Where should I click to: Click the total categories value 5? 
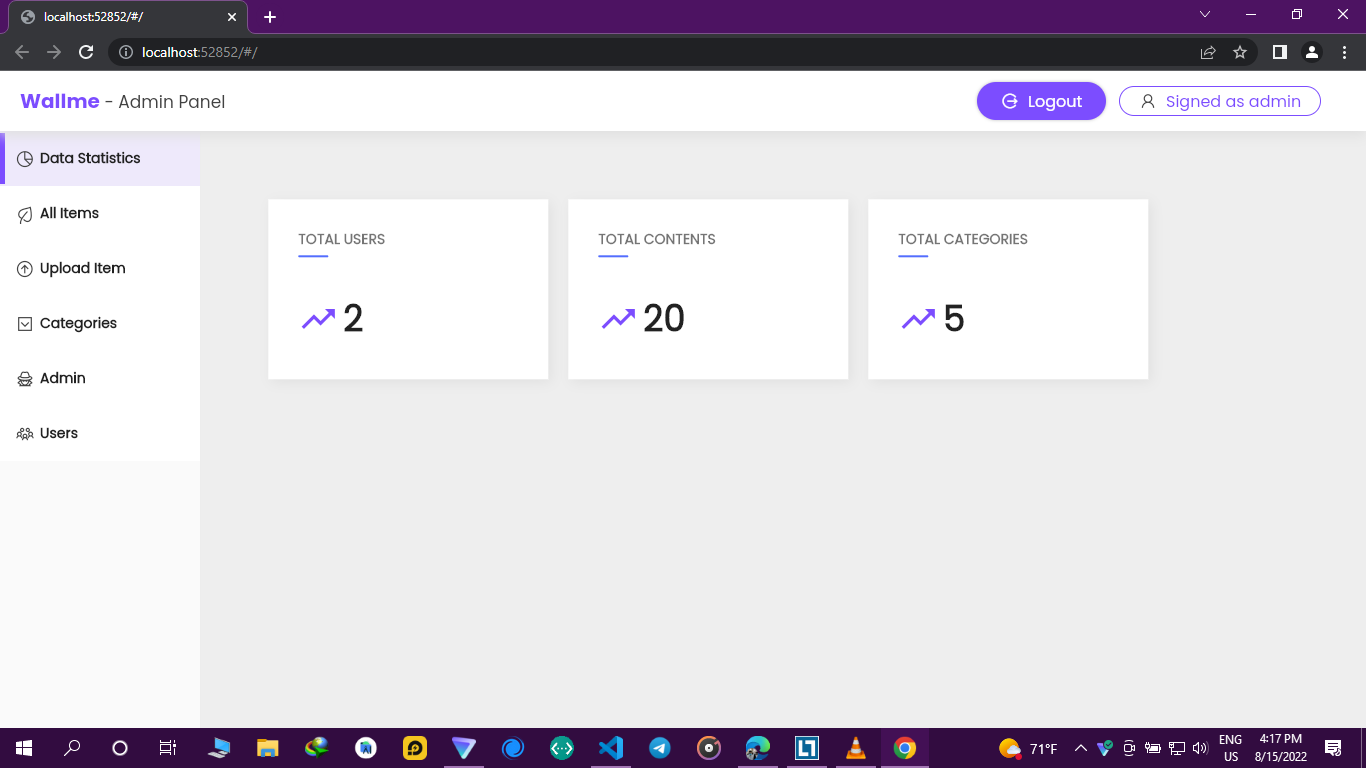pos(954,319)
